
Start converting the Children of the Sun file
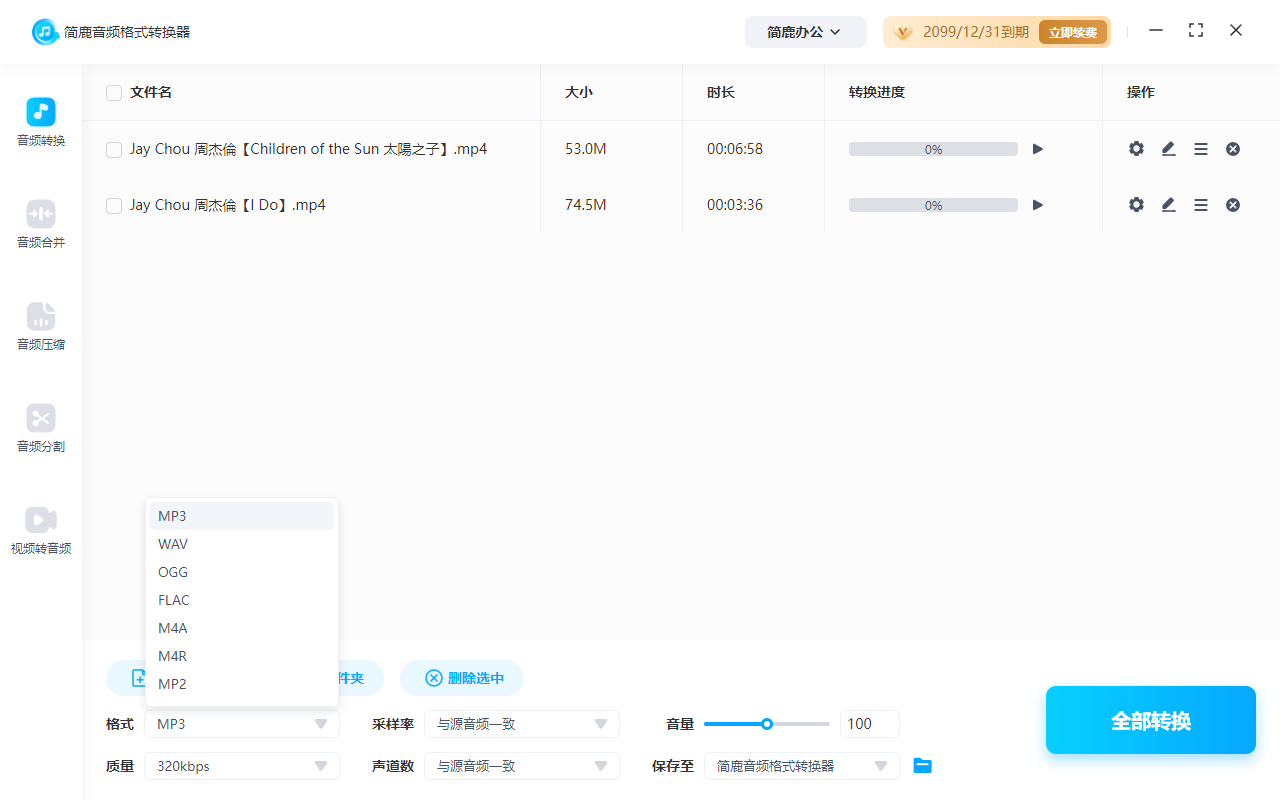[x=1037, y=148]
